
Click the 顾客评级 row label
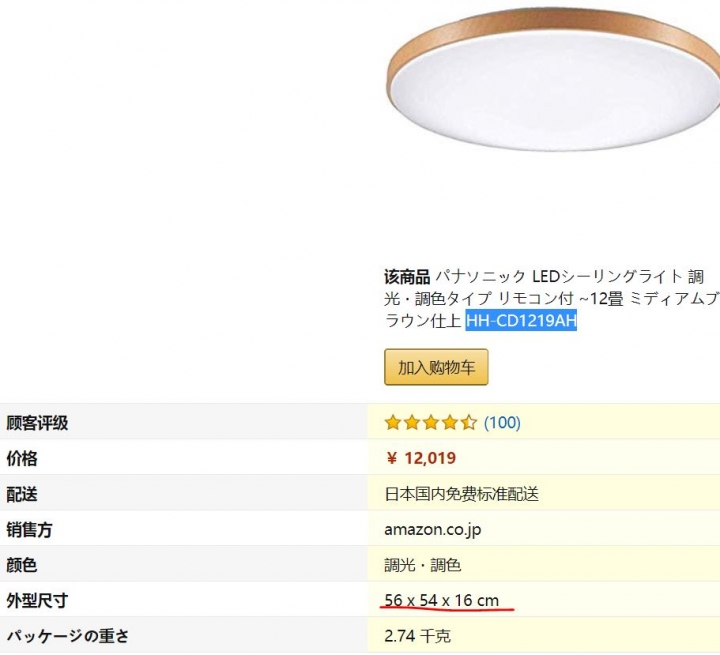pos(37,423)
